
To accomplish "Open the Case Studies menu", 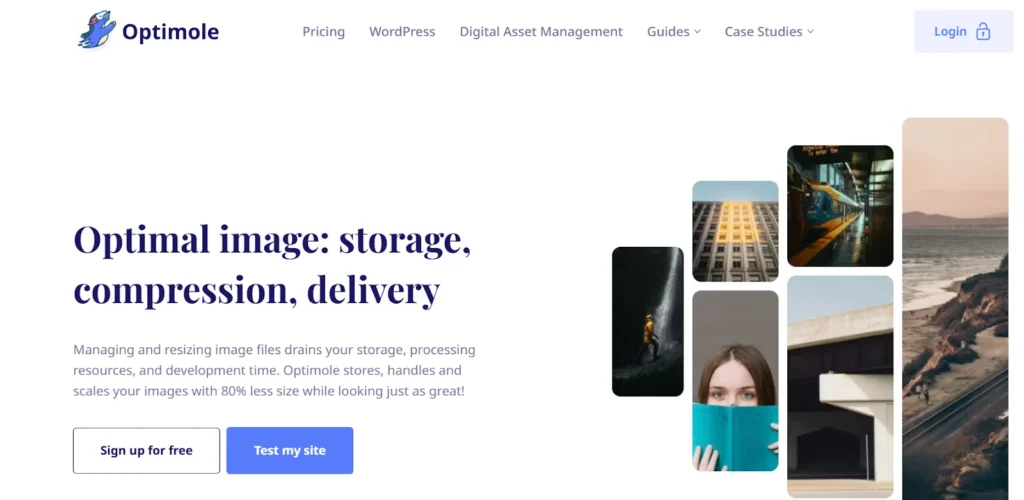I will 763,31.
